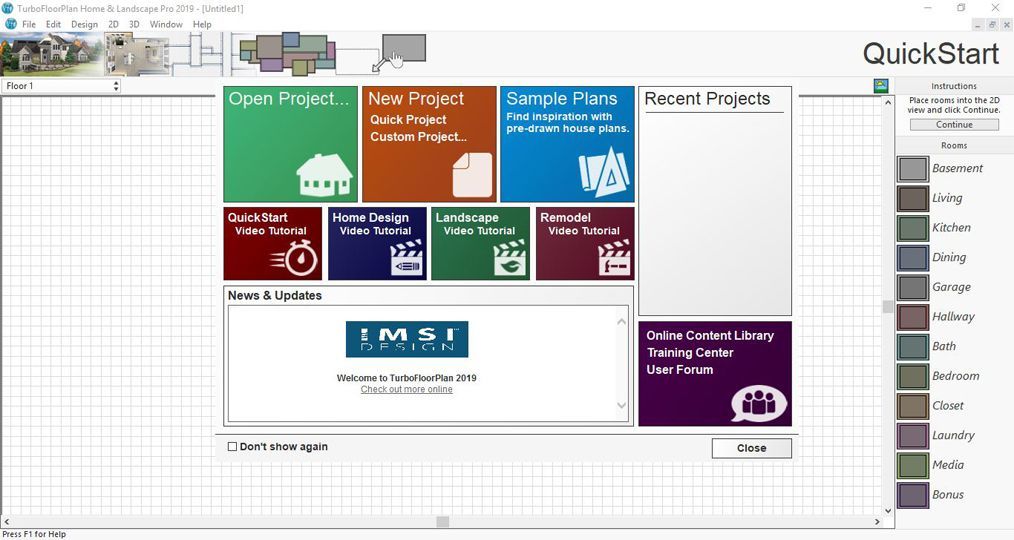This screenshot has width=1014, height=540.
Task: Click the house icon on Open Project
Action: pyautogui.click(x=324, y=175)
